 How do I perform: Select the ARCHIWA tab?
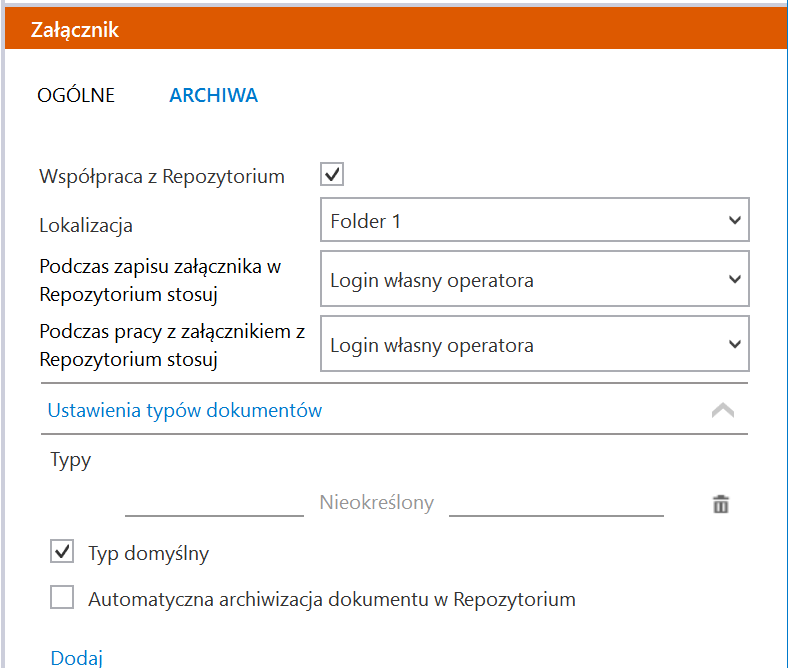pyautogui.click(x=214, y=95)
